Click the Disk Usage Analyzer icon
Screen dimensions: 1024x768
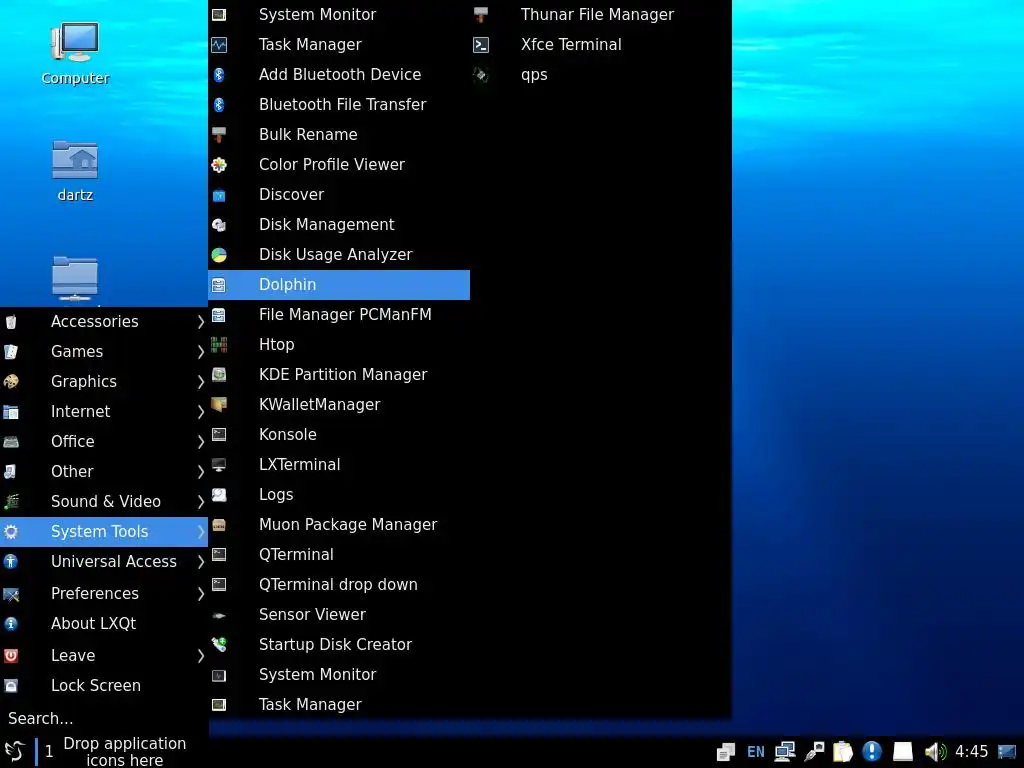[219, 255]
